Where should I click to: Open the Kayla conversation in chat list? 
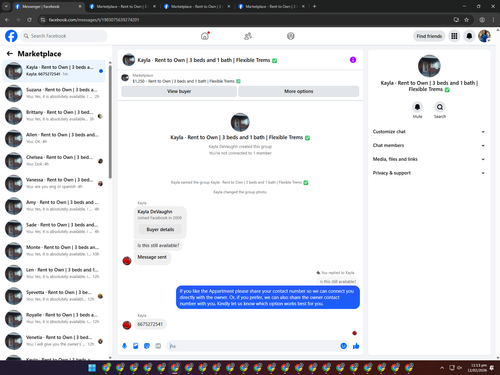click(x=54, y=71)
